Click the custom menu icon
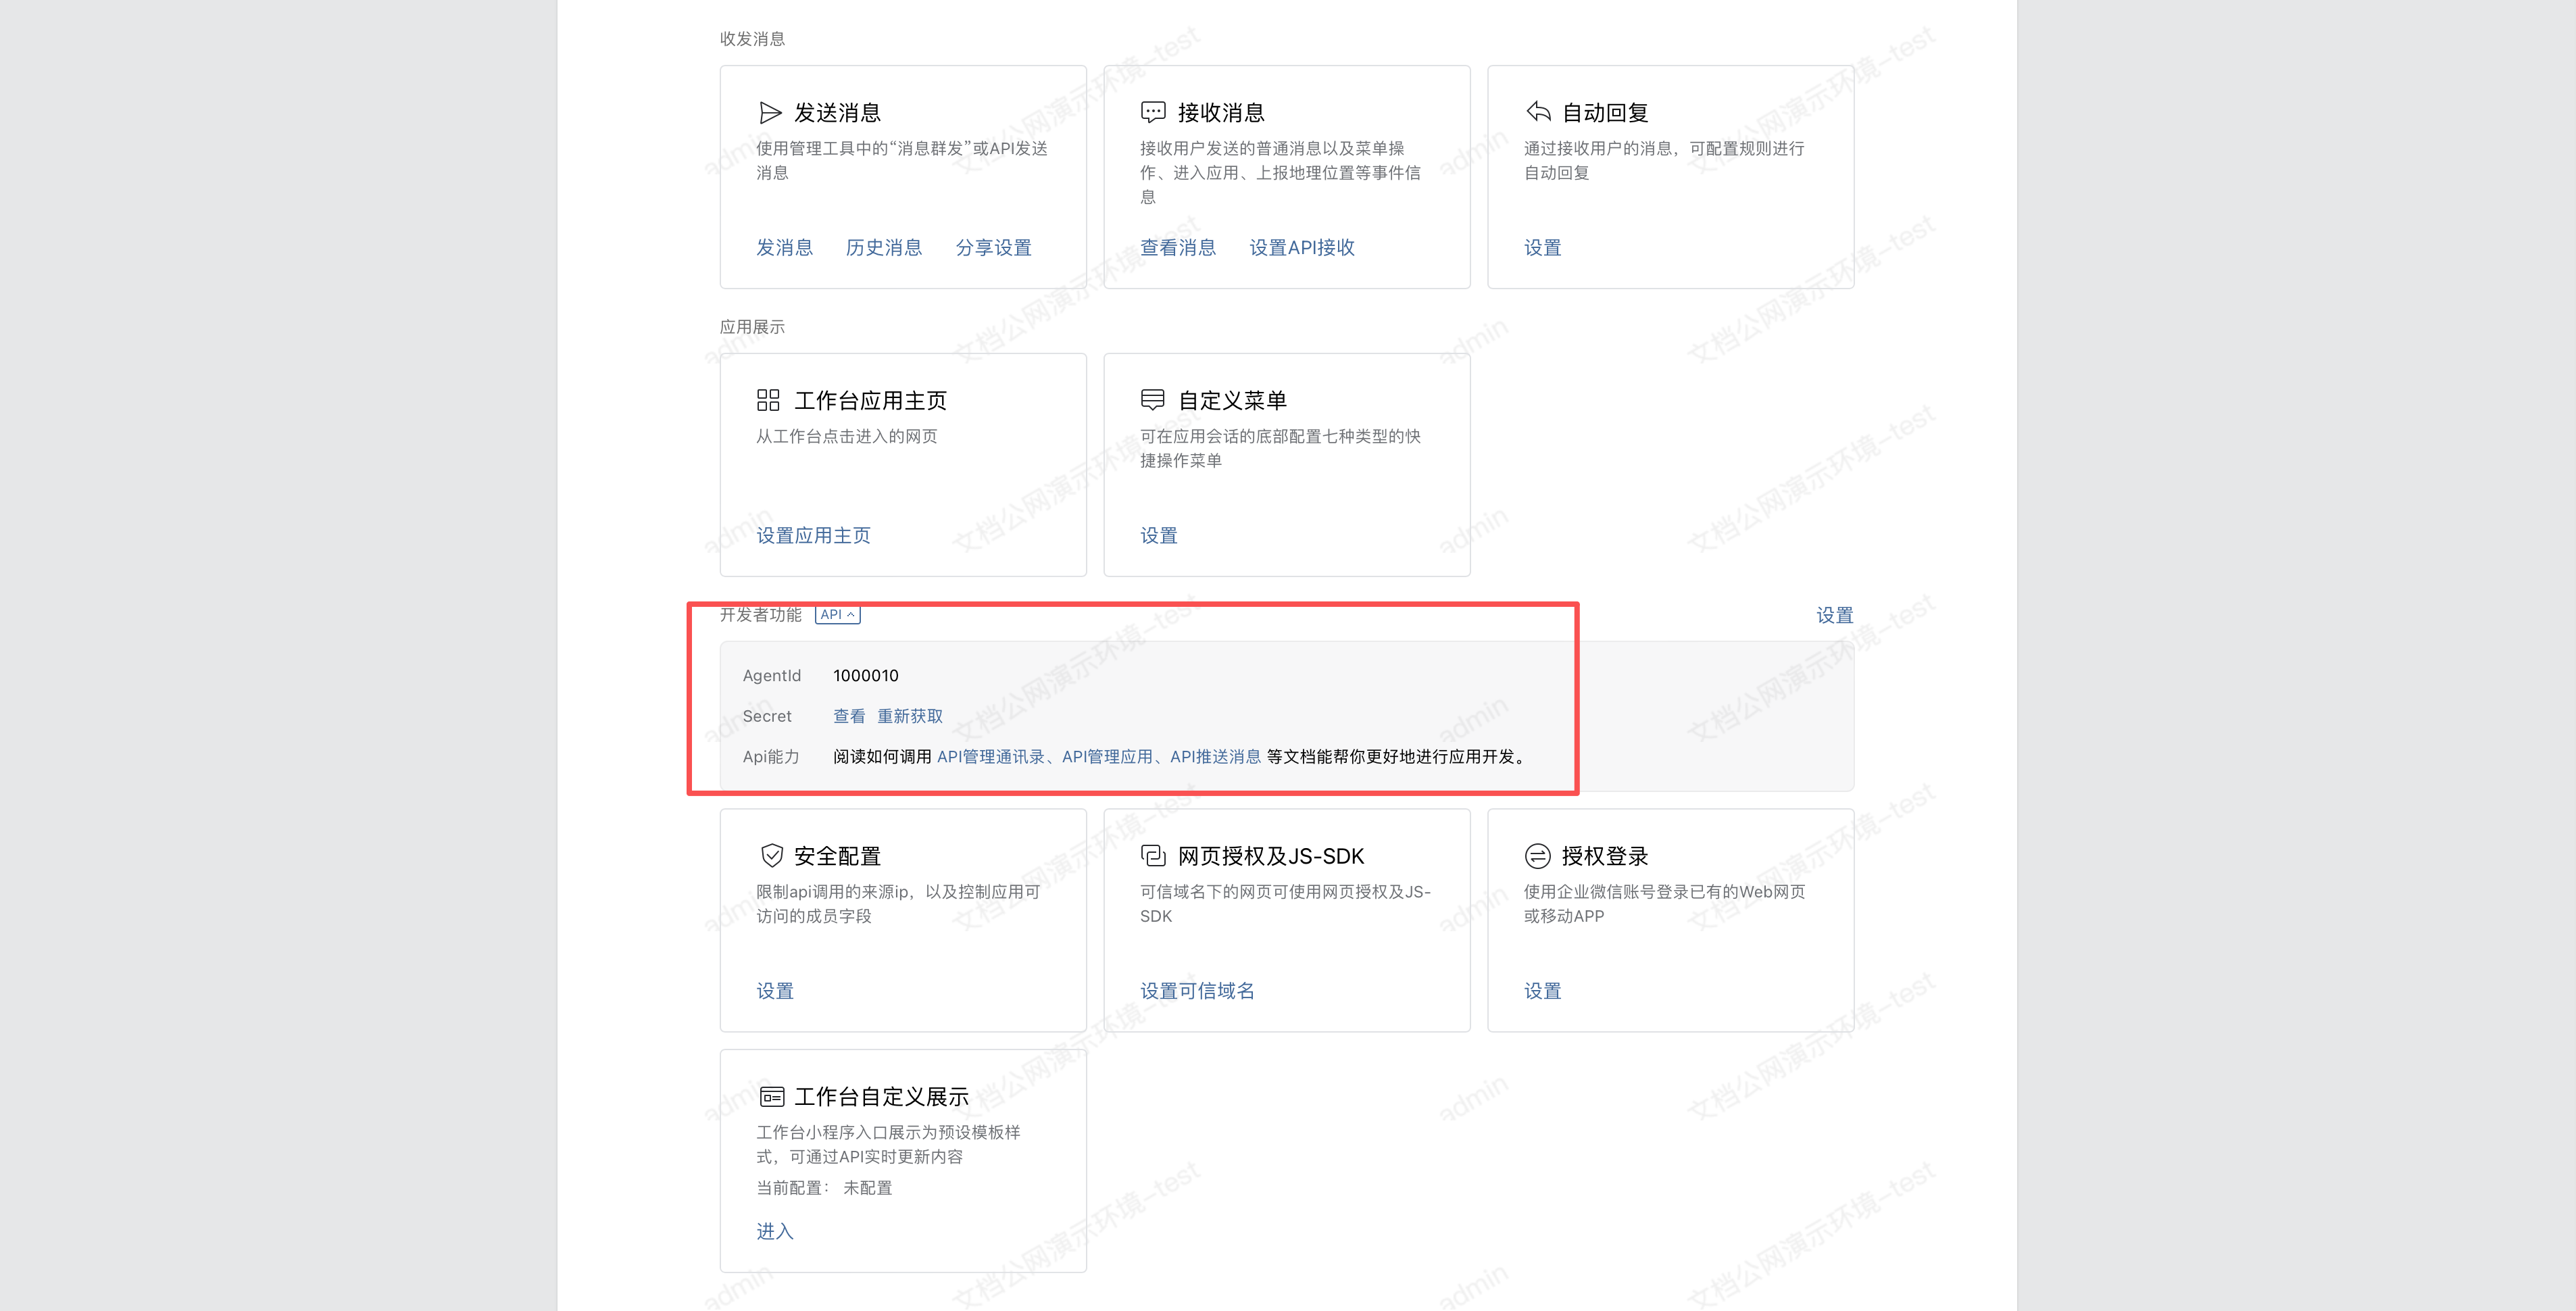Image resolution: width=2576 pixels, height=1311 pixels. point(1152,400)
